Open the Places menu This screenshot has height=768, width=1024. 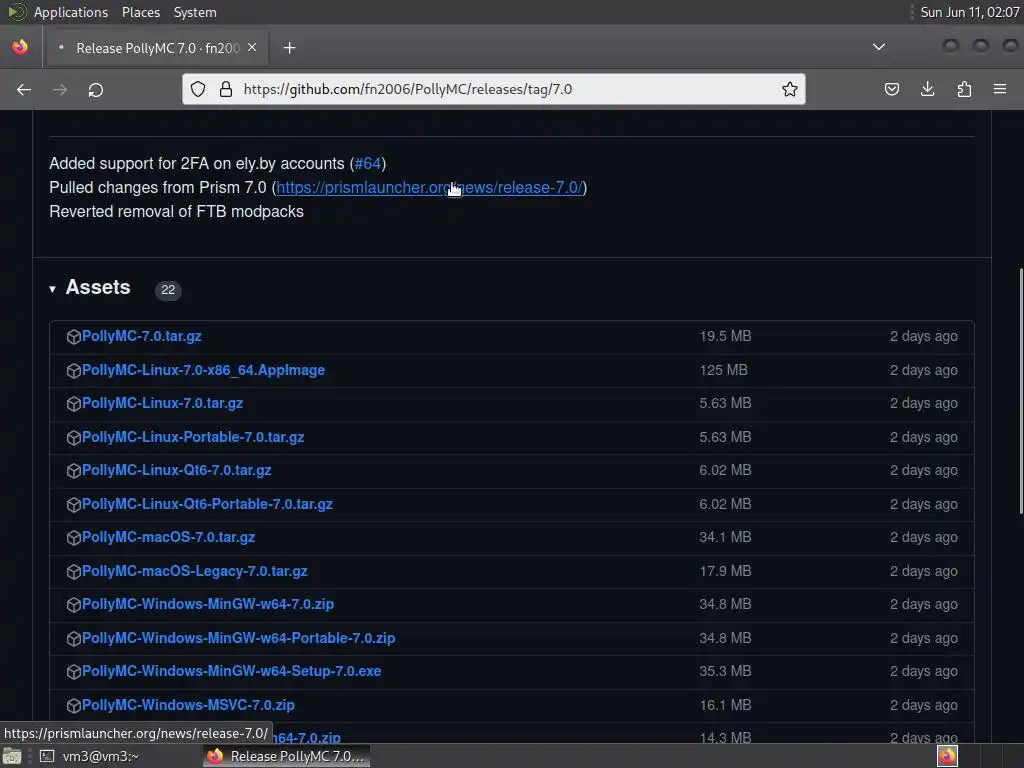pos(140,12)
